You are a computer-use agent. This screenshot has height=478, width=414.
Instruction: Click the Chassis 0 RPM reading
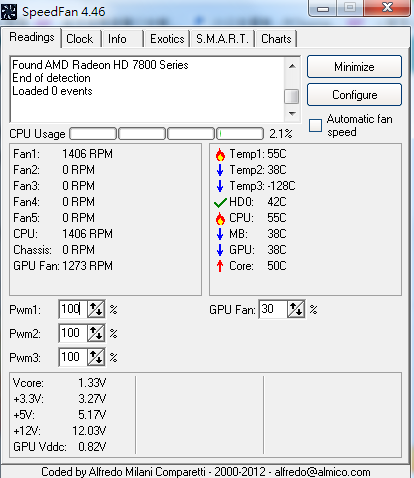(x=54, y=250)
